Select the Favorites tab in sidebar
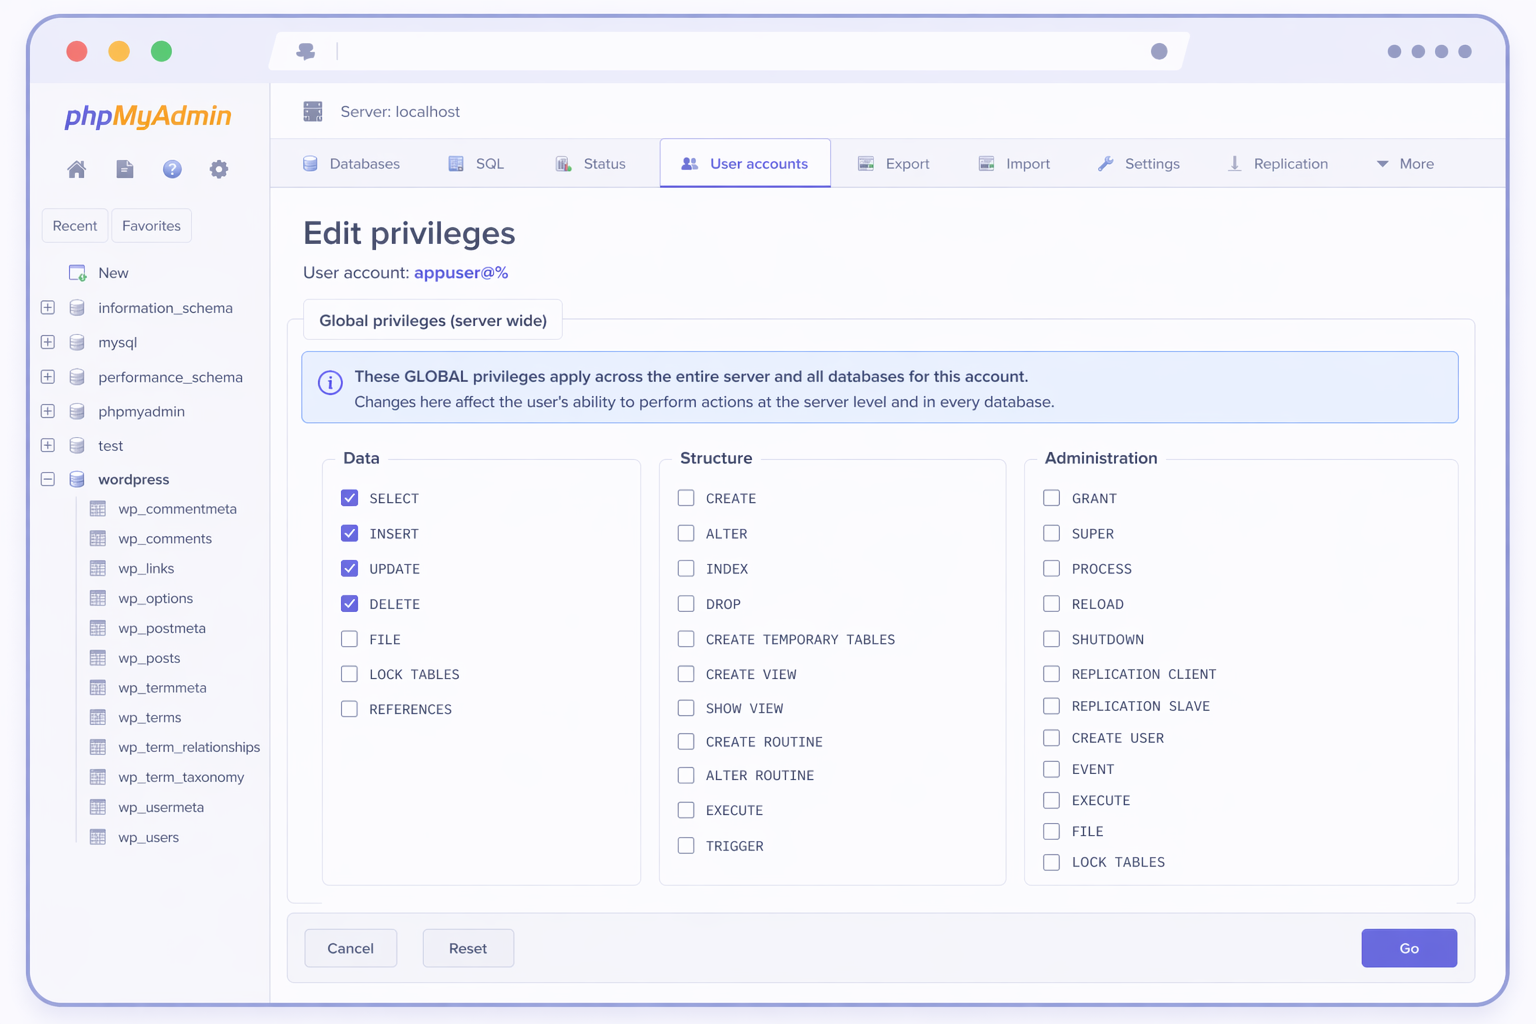The height and width of the screenshot is (1024, 1536). (x=151, y=225)
